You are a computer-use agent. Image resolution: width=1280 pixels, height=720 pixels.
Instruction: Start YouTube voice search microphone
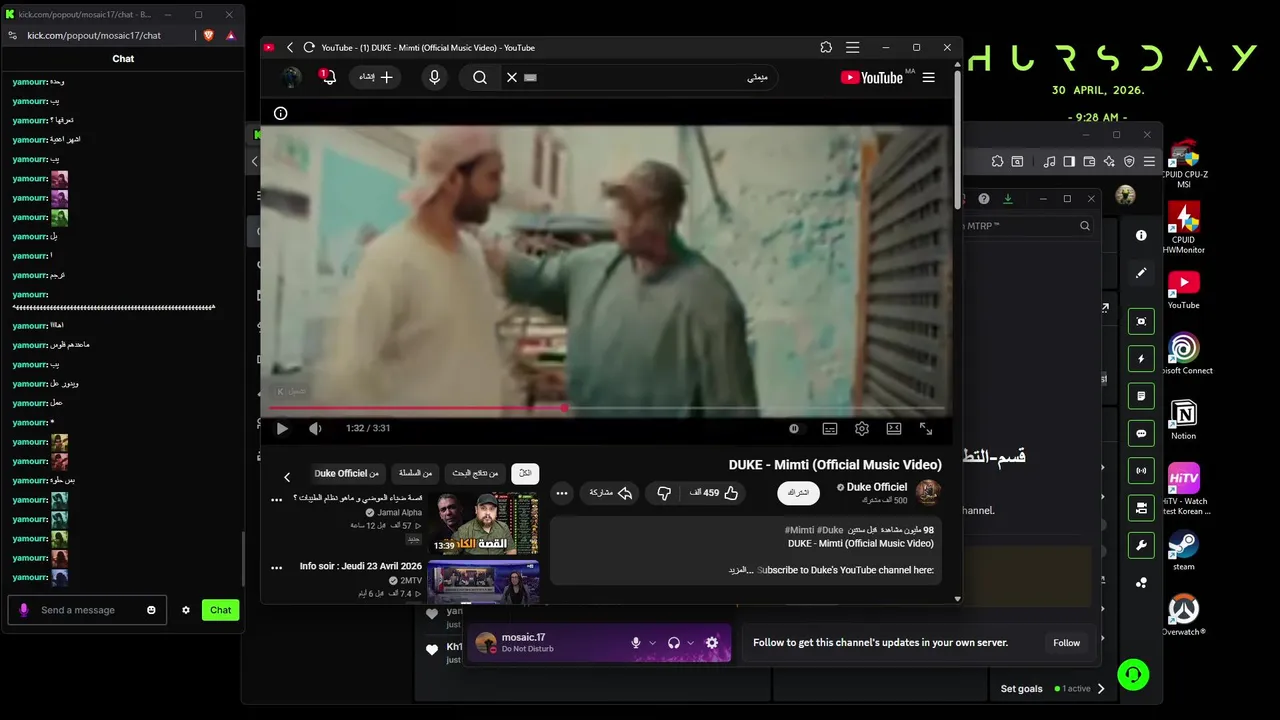434,77
